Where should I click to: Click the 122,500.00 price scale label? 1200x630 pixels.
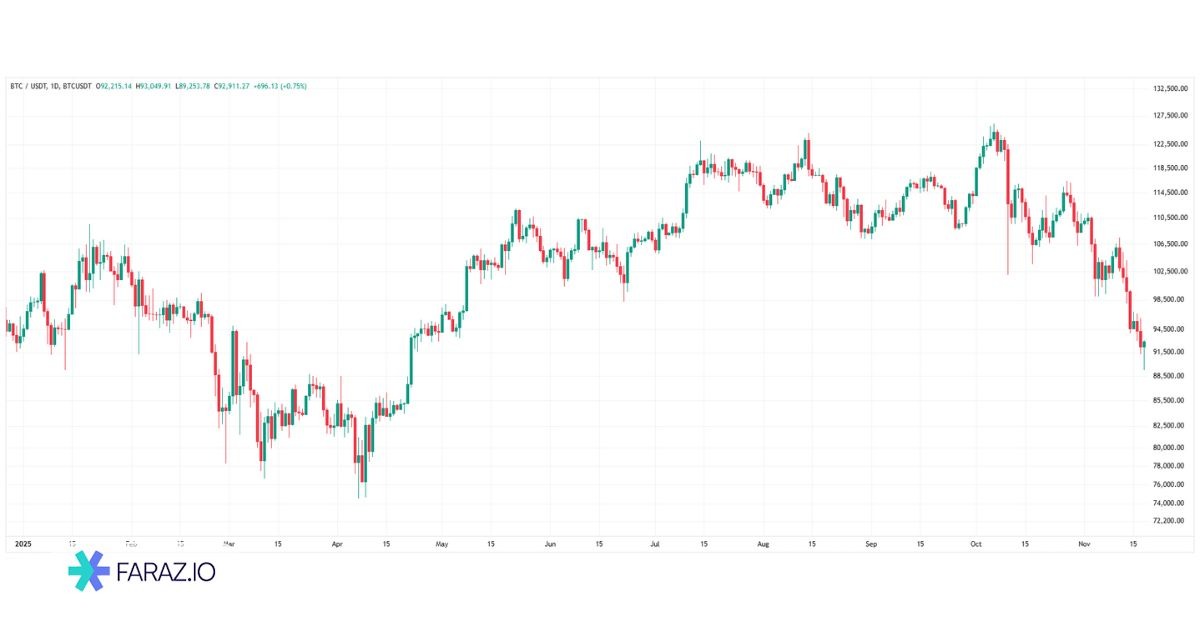[1168, 144]
